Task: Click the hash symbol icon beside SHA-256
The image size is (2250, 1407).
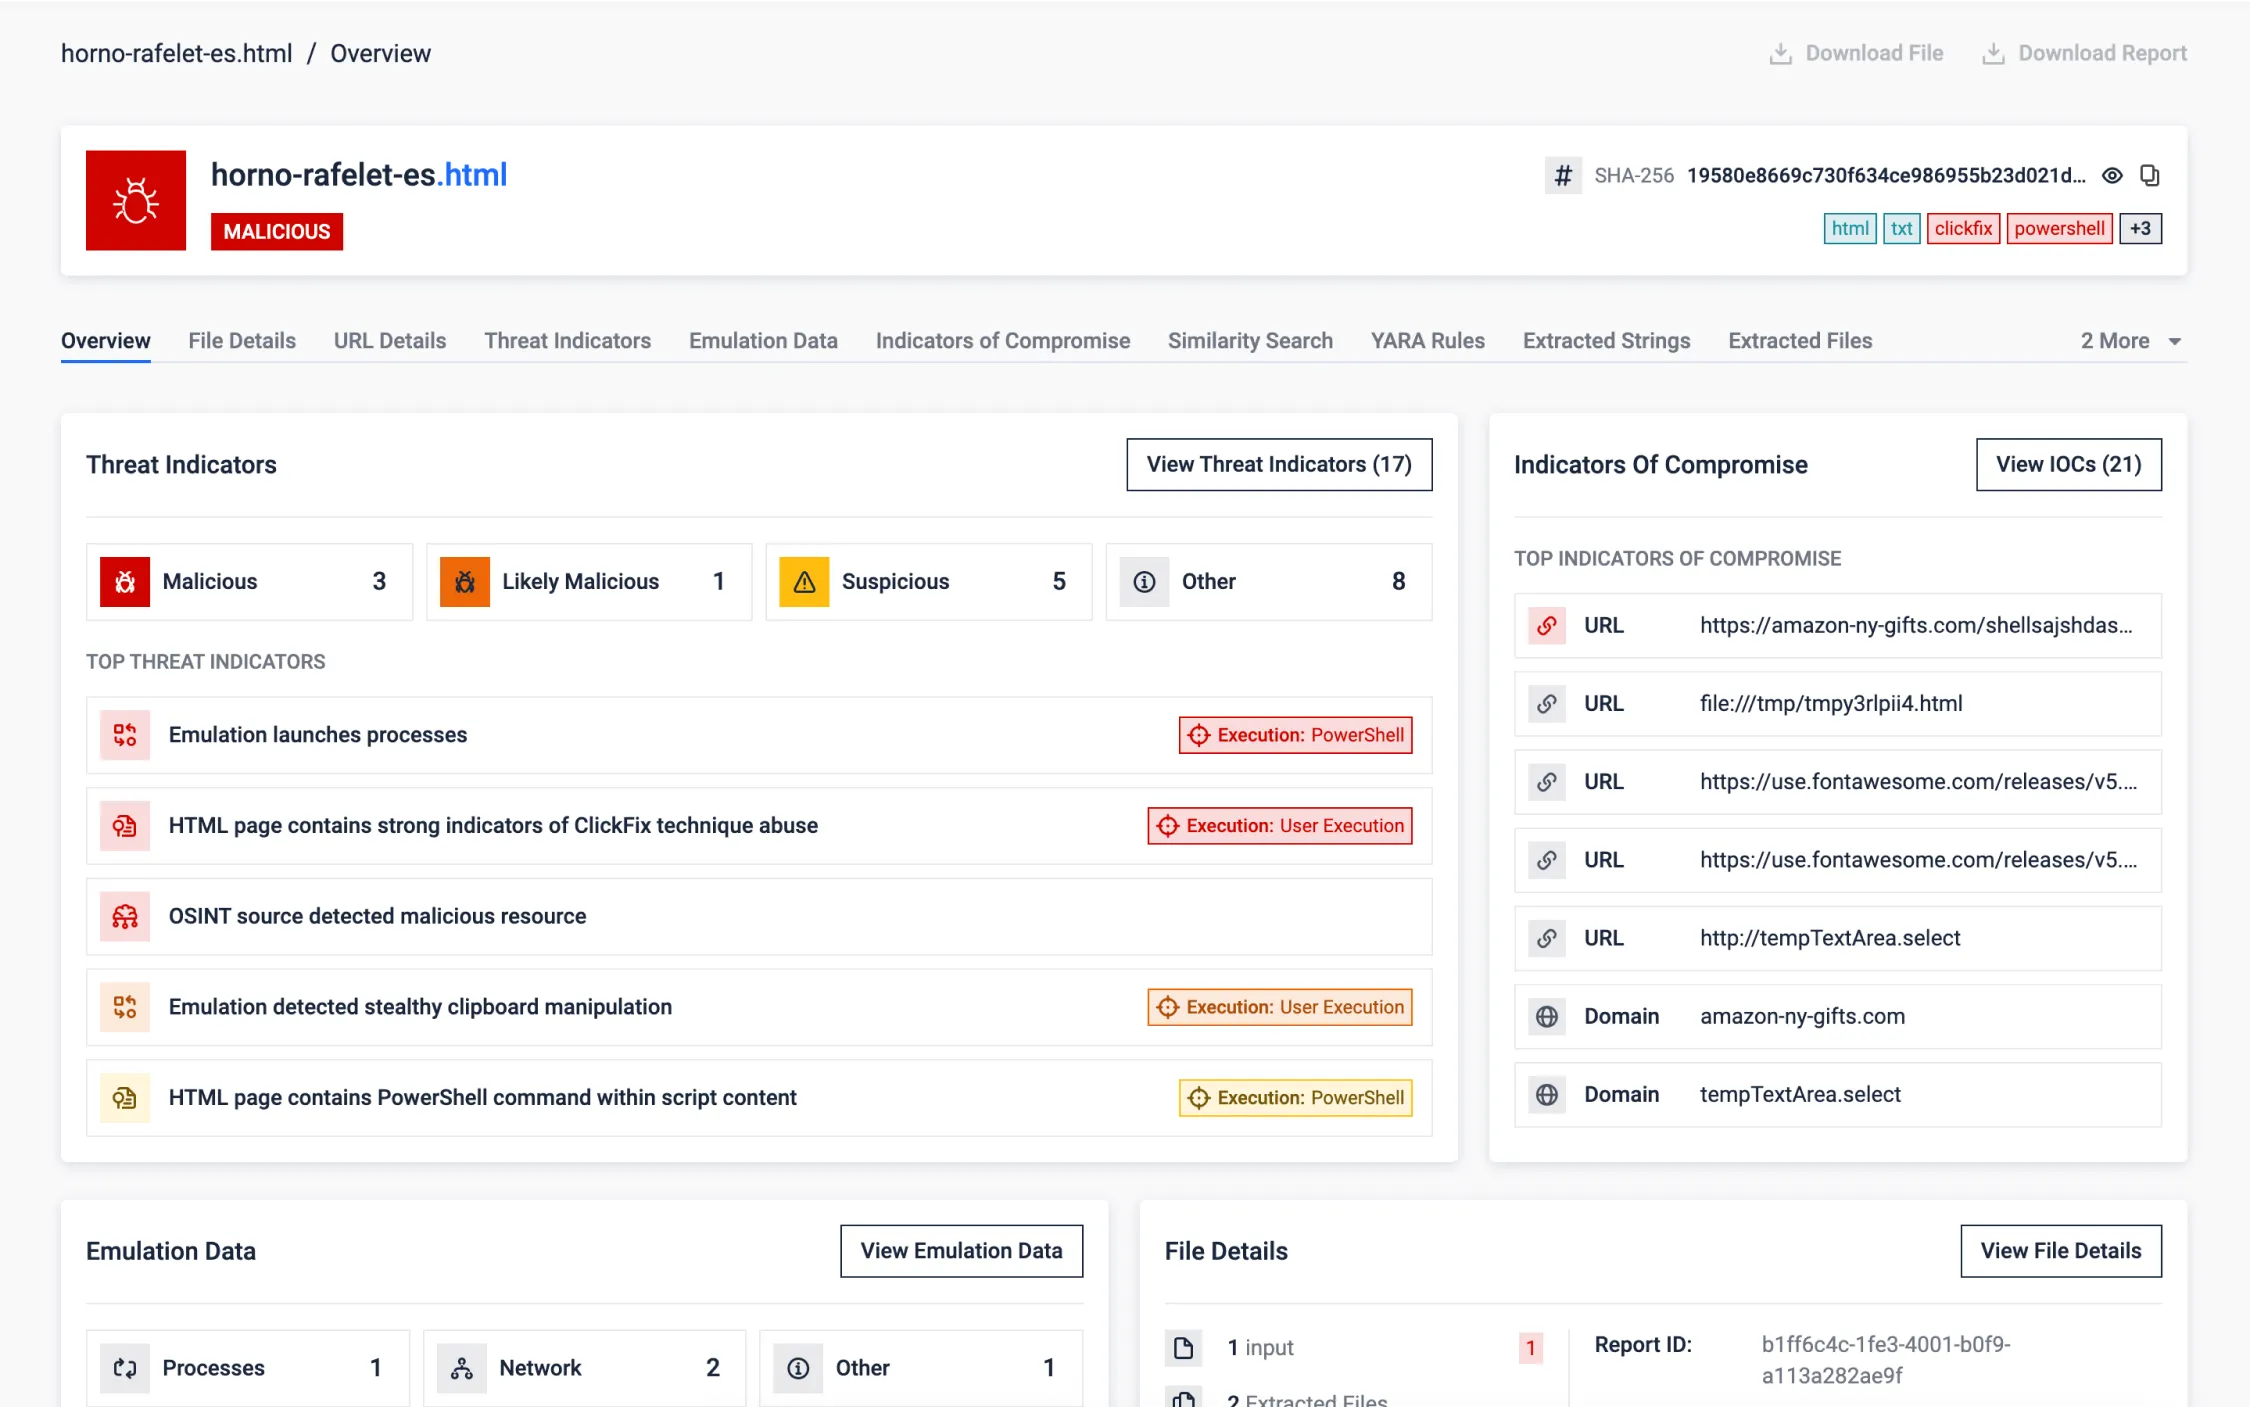Action: point(1562,176)
